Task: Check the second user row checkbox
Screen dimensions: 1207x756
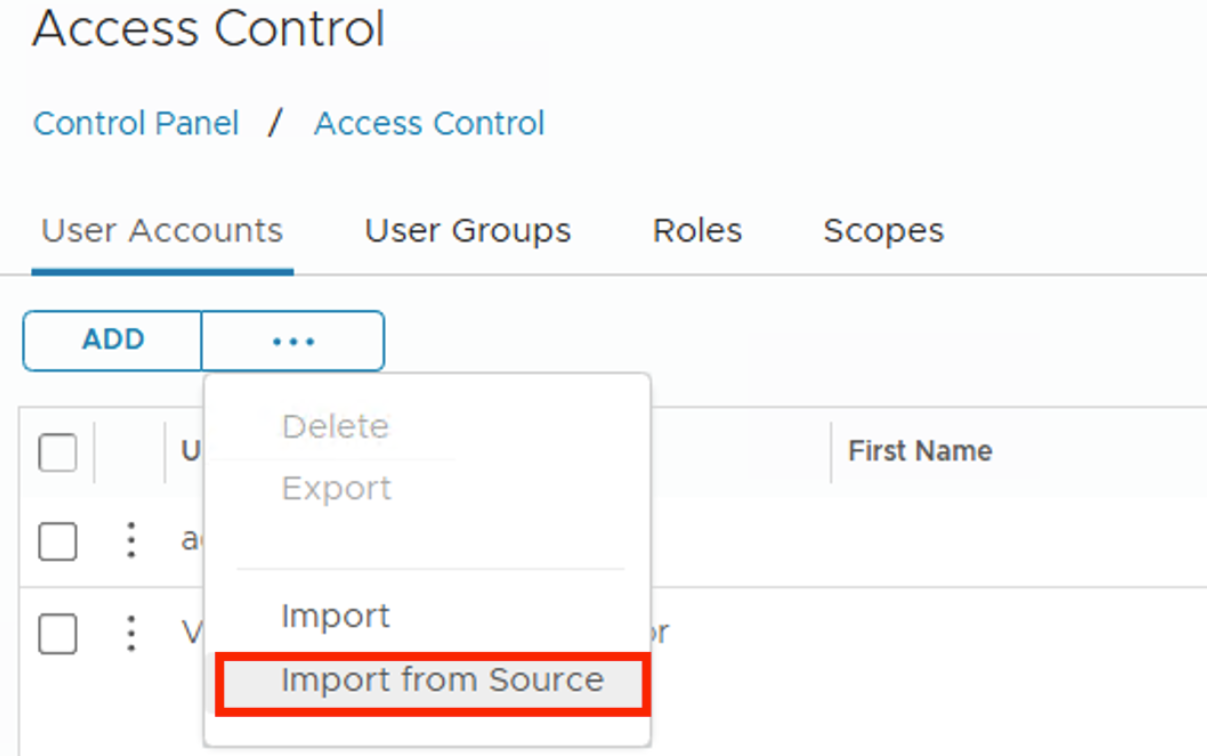Action: [x=58, y=634]
